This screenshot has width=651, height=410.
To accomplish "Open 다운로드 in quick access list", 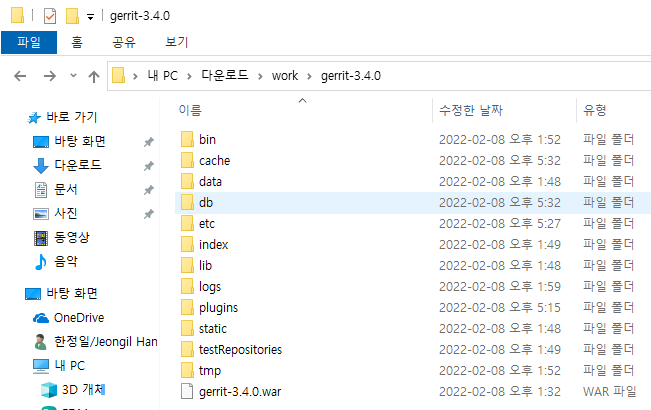I will pos(78,165).
